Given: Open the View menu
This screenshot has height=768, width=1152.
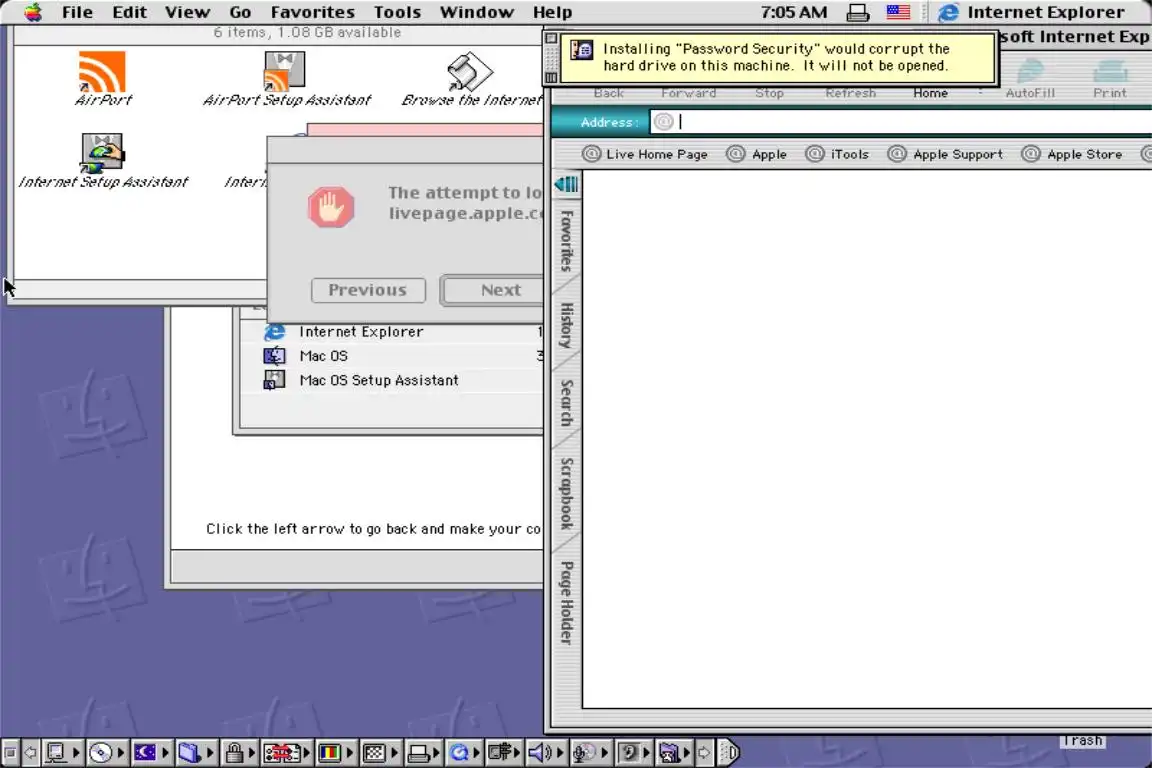Looking at the screenshot, I should coord(187,12).
